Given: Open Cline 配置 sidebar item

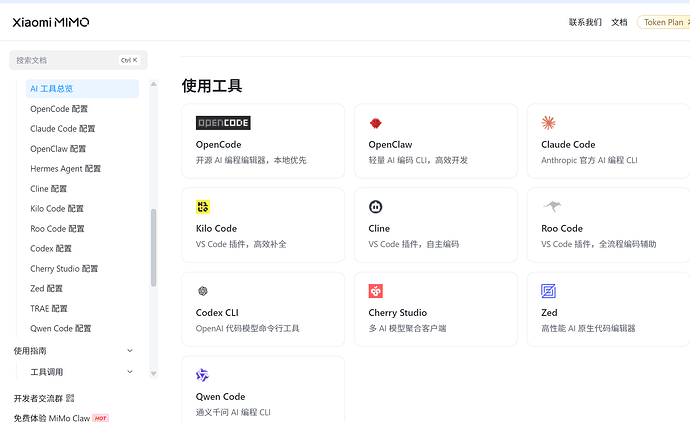Looking at the screenshot, I should tap(48, 188).
